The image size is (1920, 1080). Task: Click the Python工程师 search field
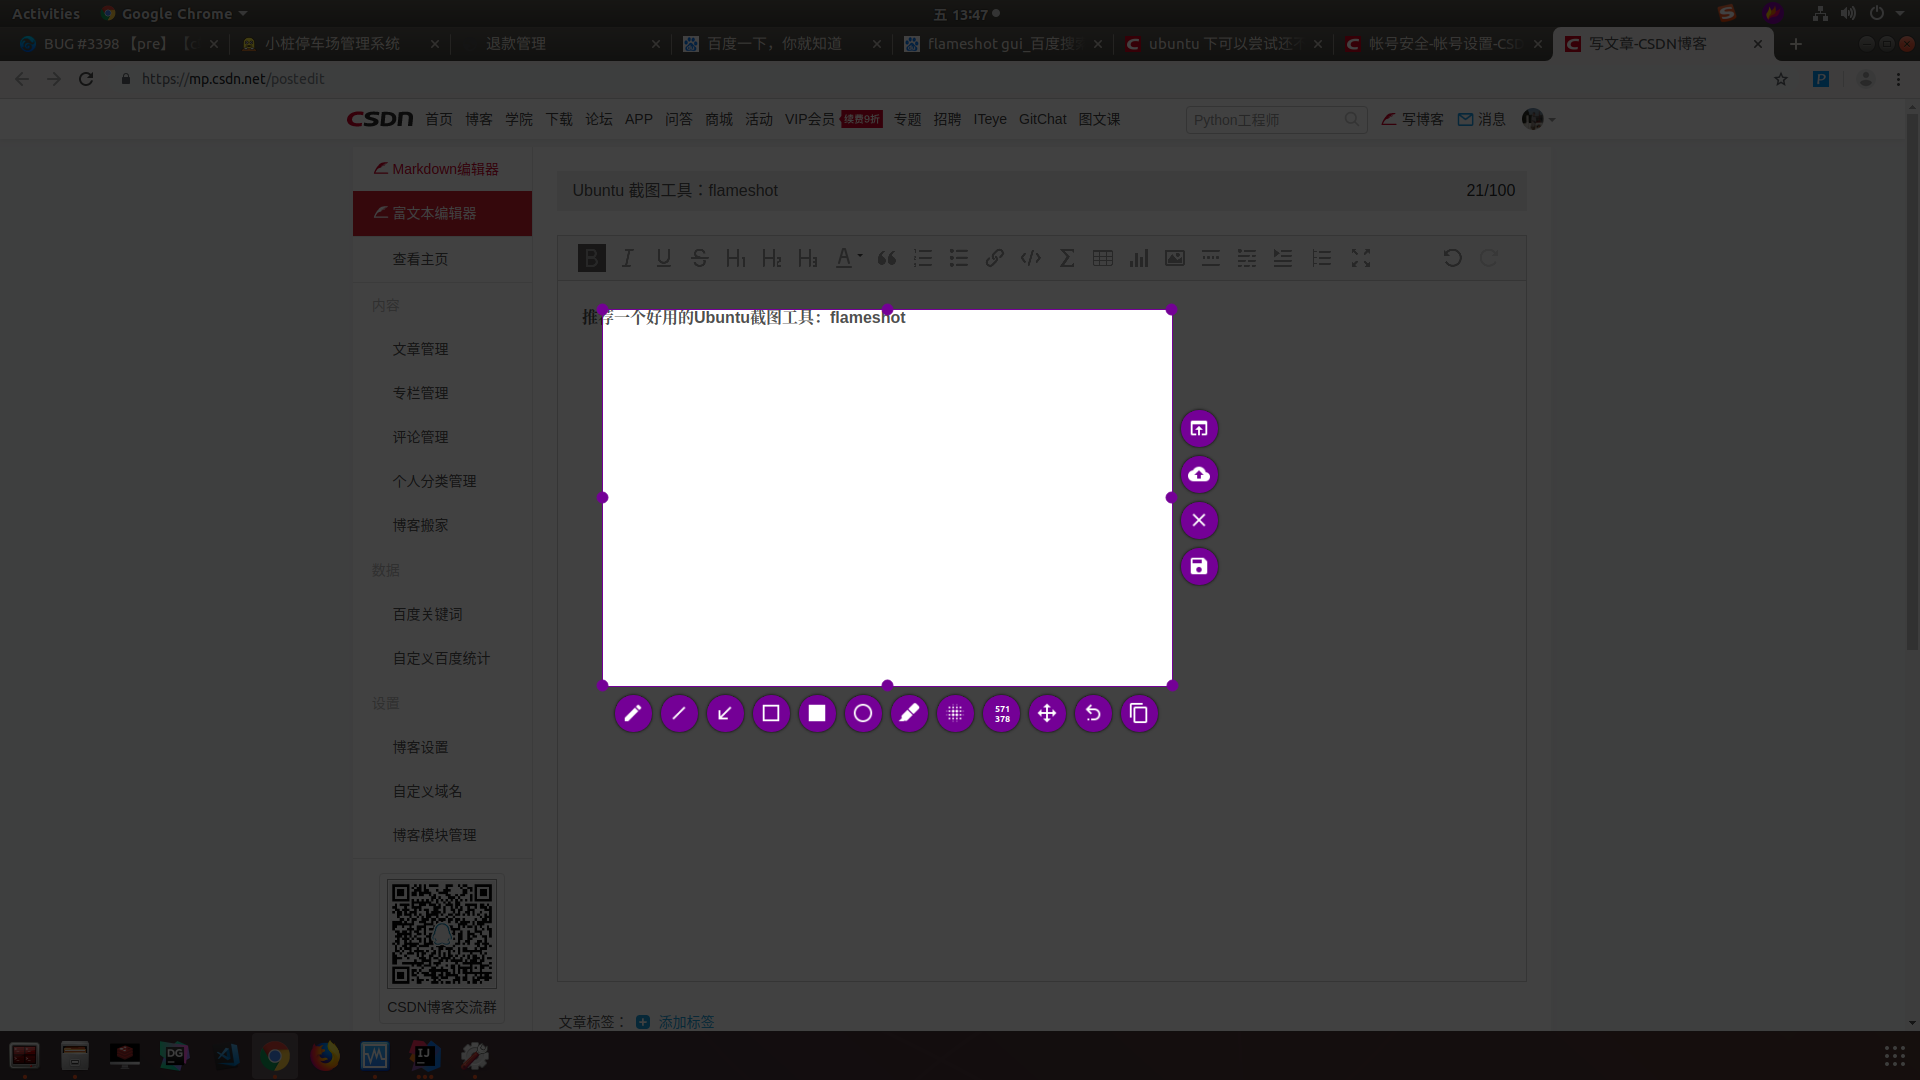point(1276,119)
